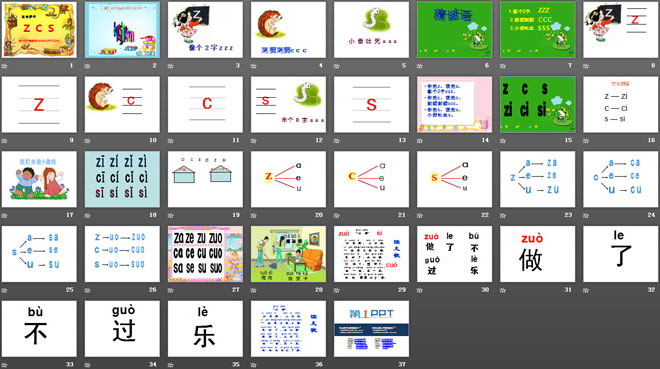660x369 pixels.
Task: Select slide 37, the 第1PPT ending slide
Action: pos(371,329)
